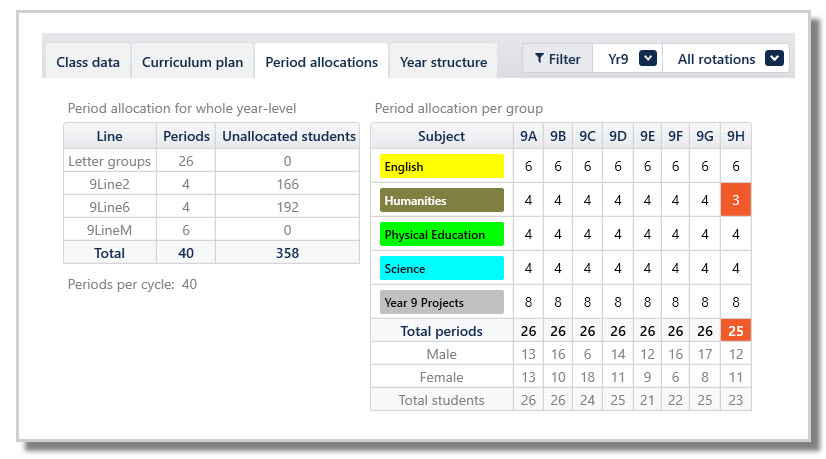
Task: Switch to the Class data tab
Action: tap(88, 62)
